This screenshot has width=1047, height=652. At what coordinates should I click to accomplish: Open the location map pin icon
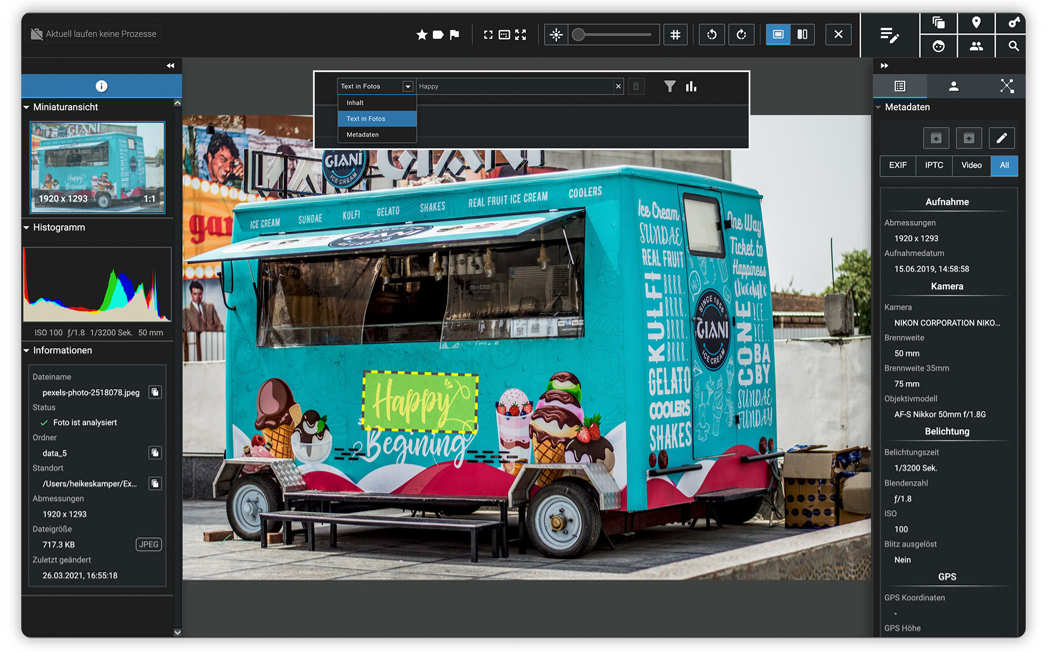976,23
